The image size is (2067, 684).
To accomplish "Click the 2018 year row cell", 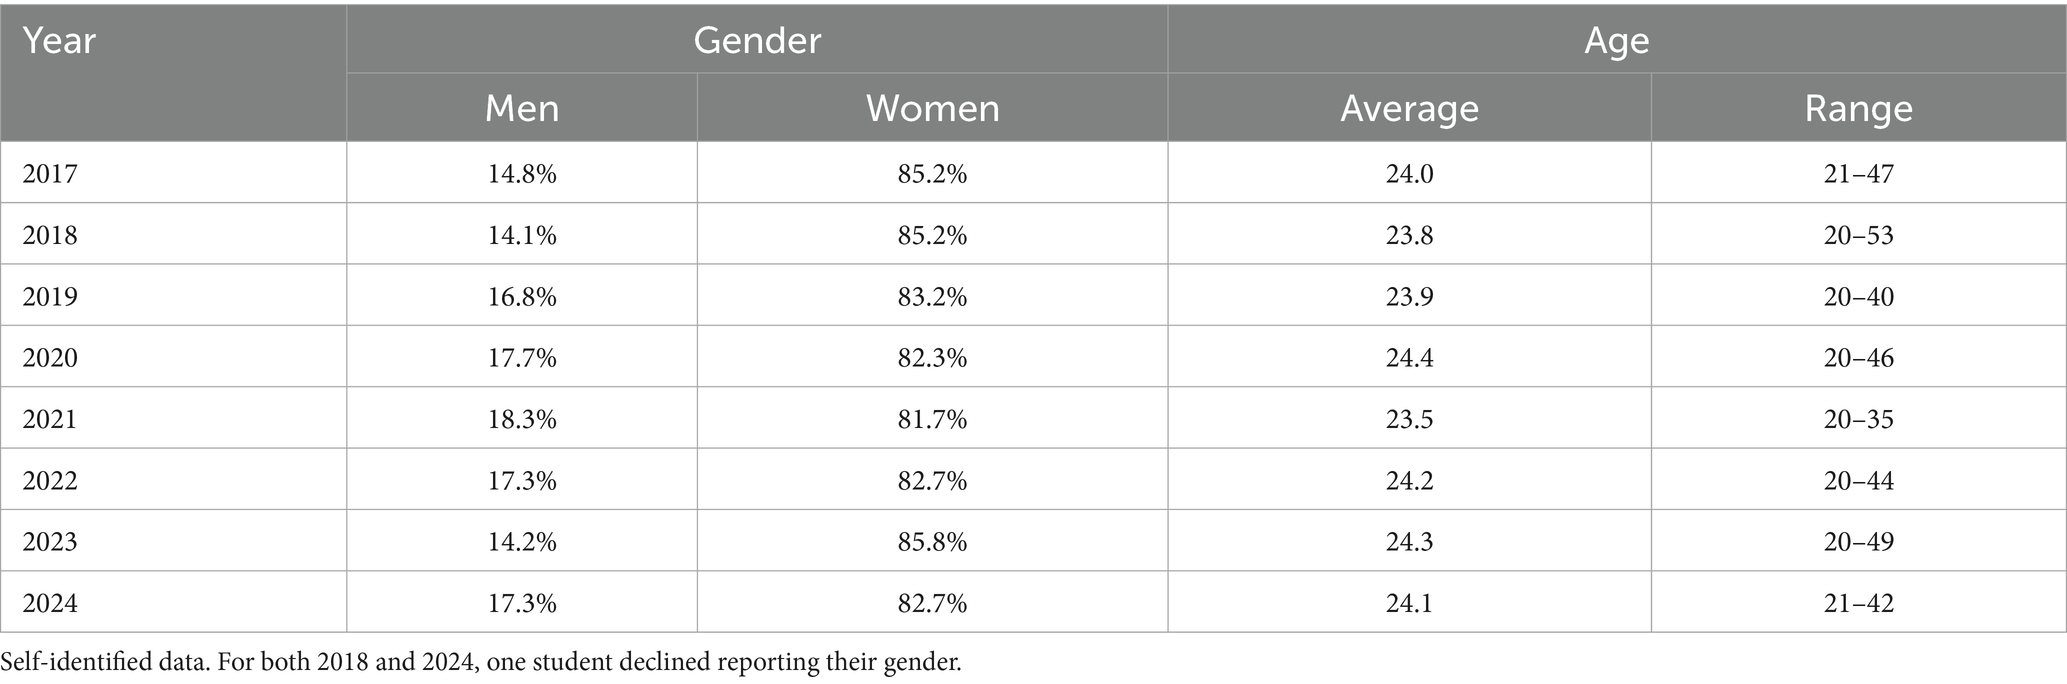I will [x=50, y=235].
